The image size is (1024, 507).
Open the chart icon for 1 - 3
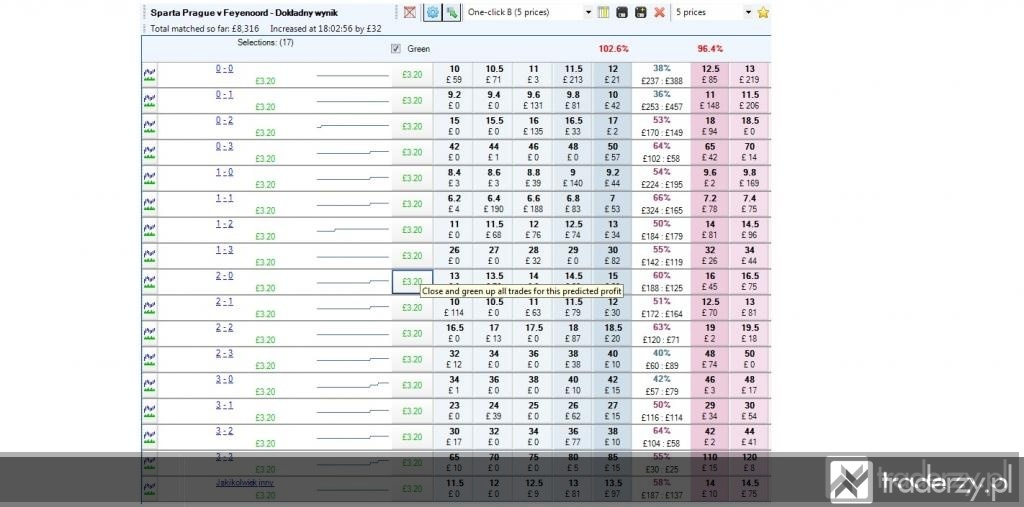pyautogui.click(x=150, y=256)
